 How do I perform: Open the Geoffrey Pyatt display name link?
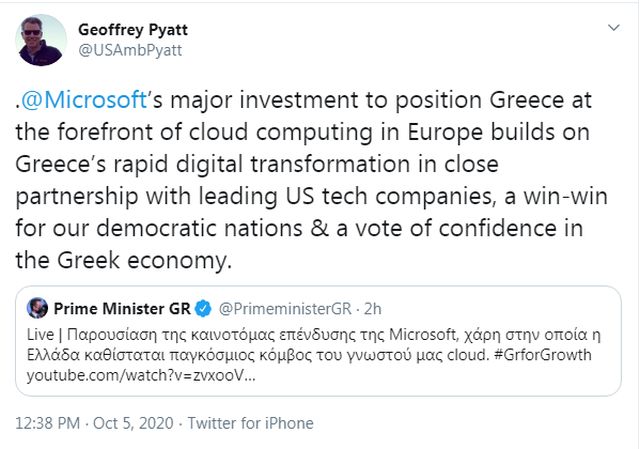tap(132, 28)
